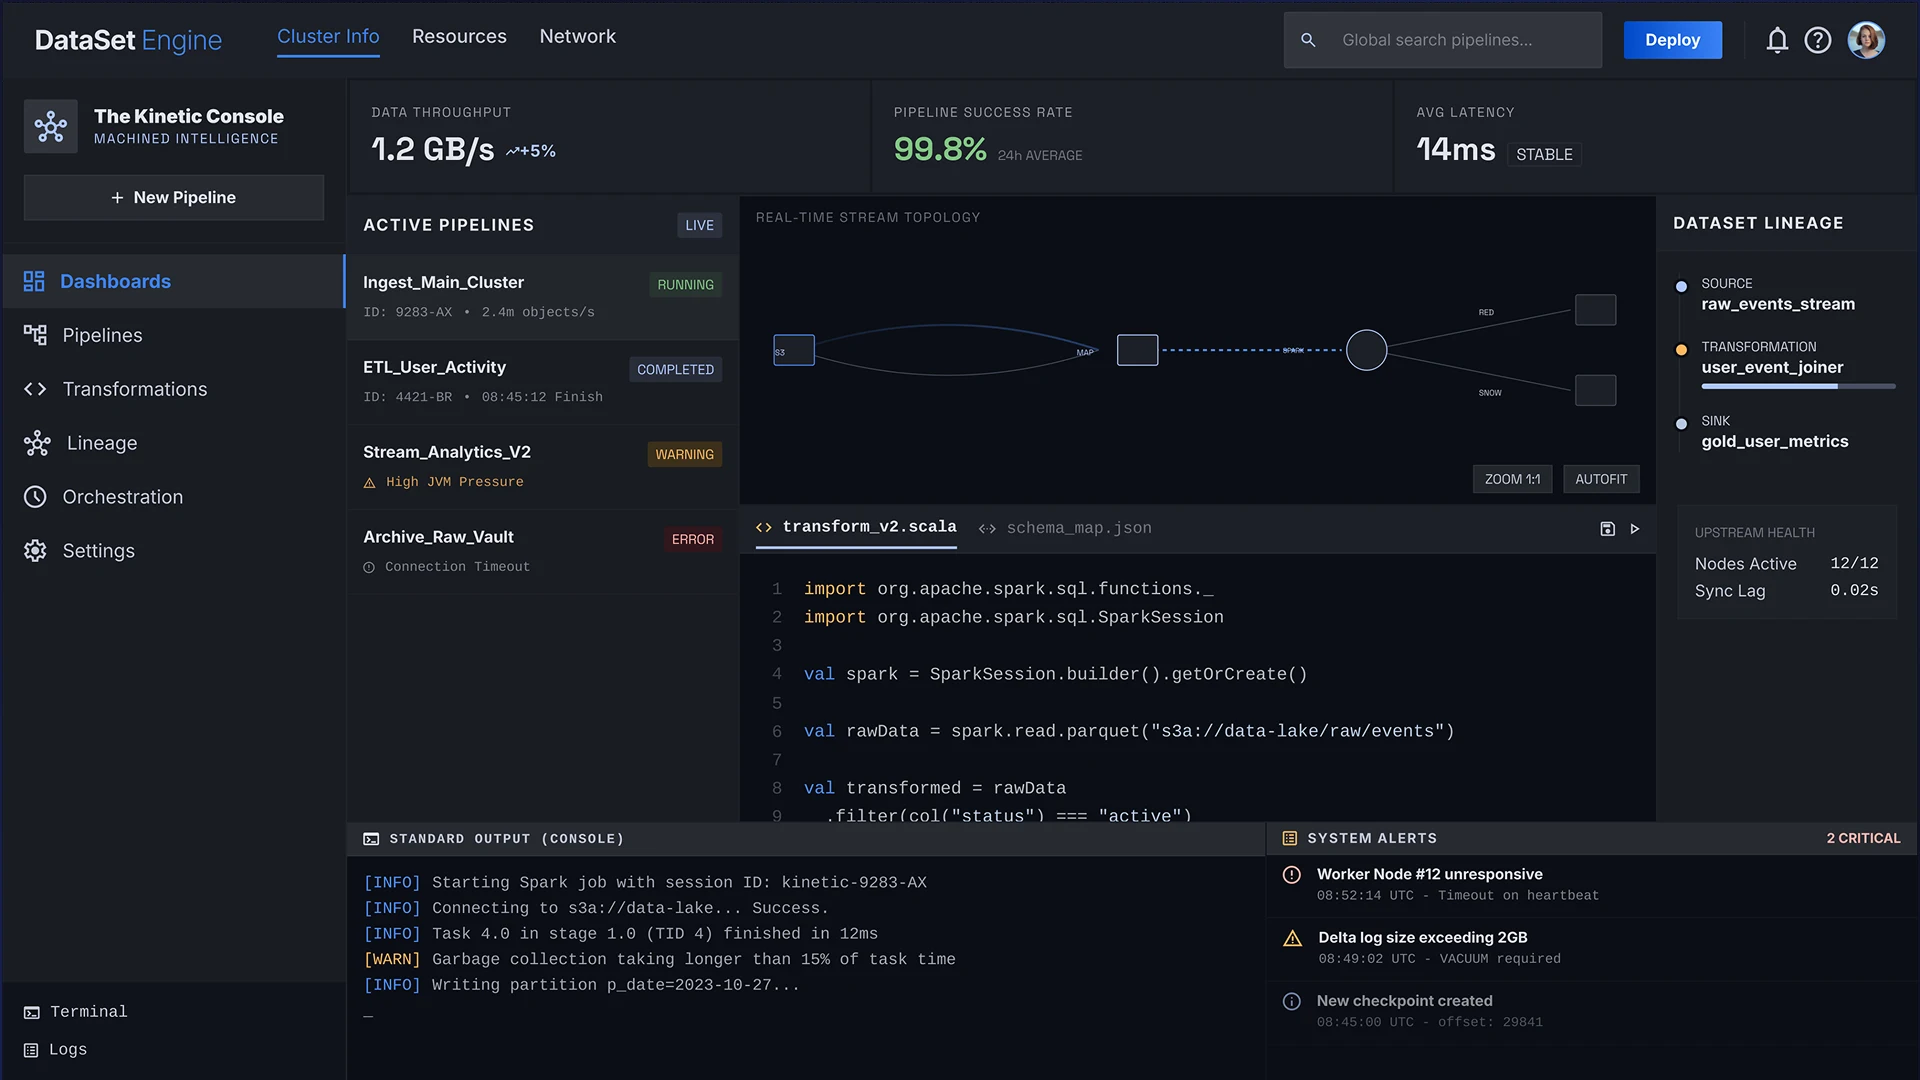The height and width of the screenshot is (1080, 1920).
Task: Click the Deploy button
Action: 1672,40
